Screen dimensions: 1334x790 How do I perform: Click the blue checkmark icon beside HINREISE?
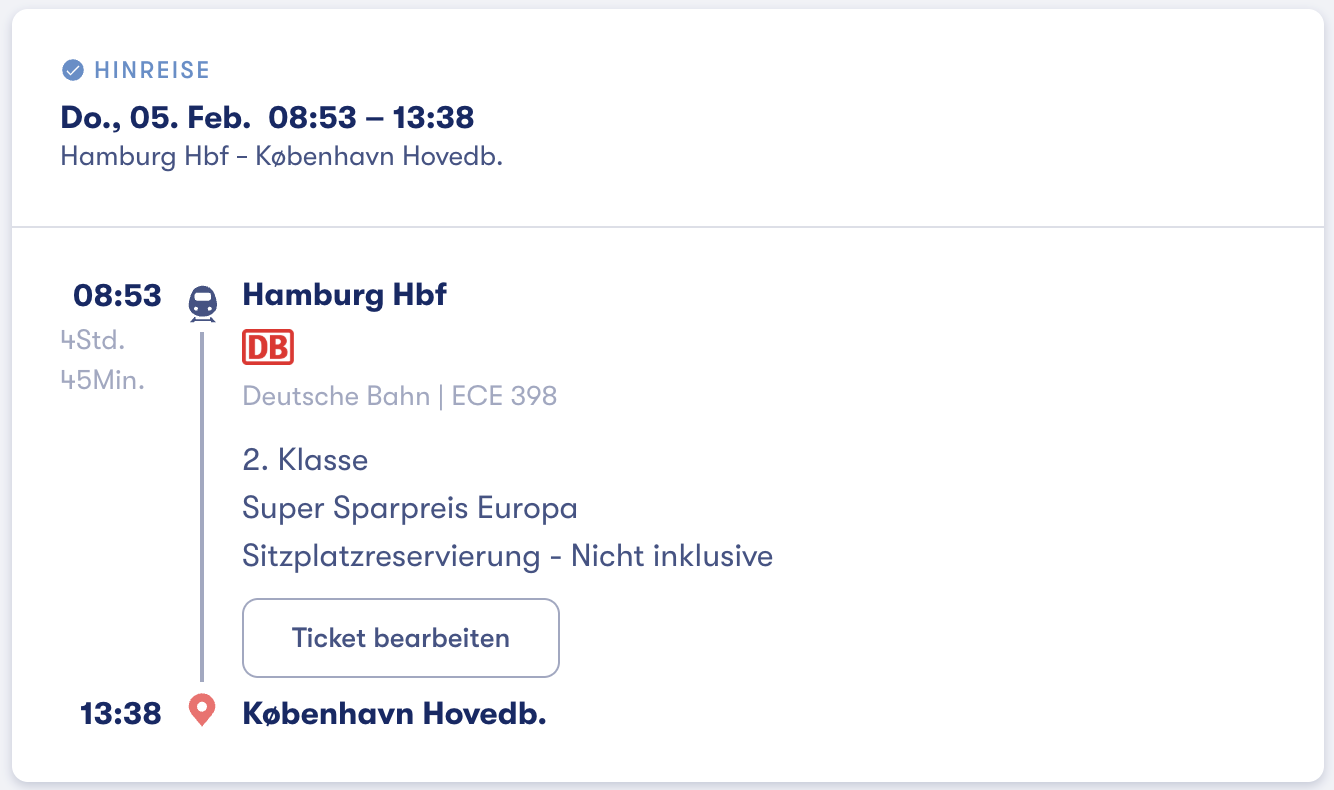click(72, 70)
